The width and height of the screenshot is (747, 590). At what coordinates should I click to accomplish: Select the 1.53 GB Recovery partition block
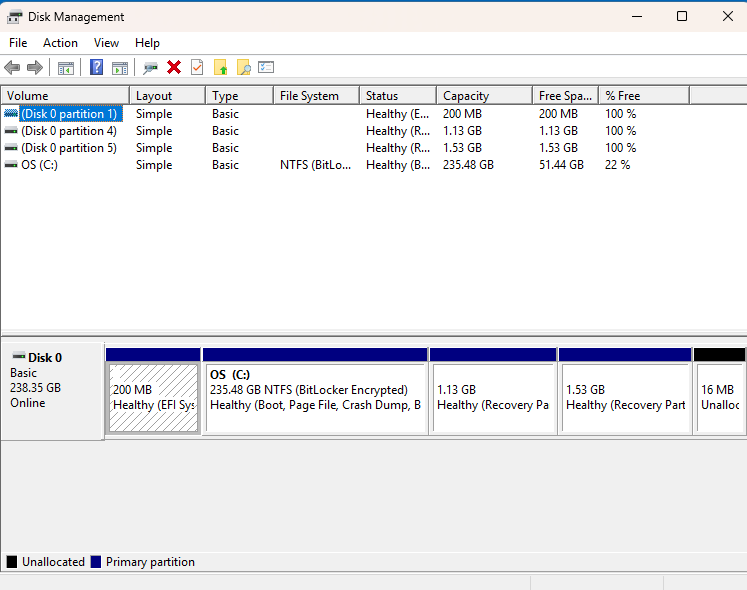[x=625, y=391]
